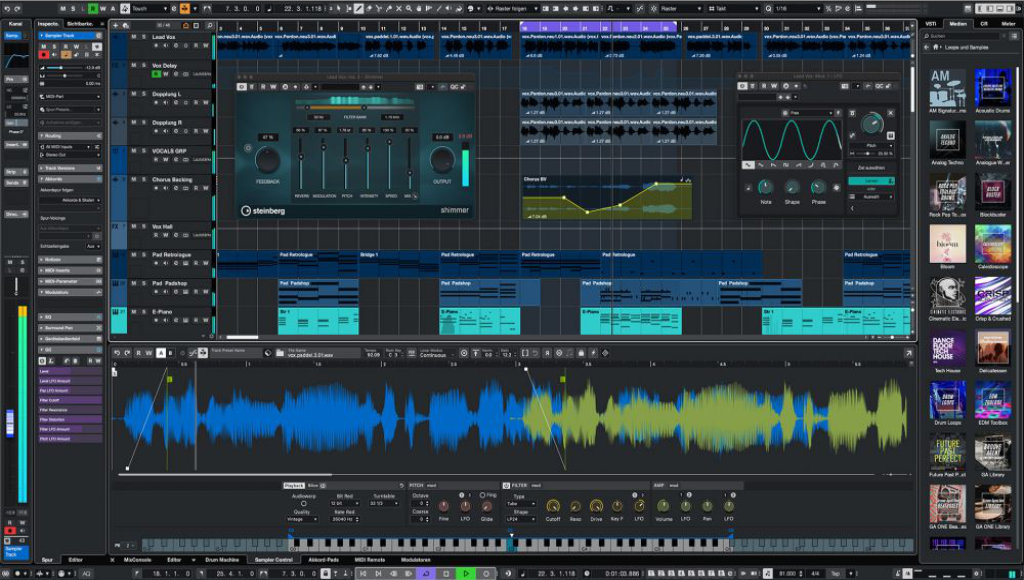
Task: Click the Undo arrow in the top toolbar
Action: [7, 8]
